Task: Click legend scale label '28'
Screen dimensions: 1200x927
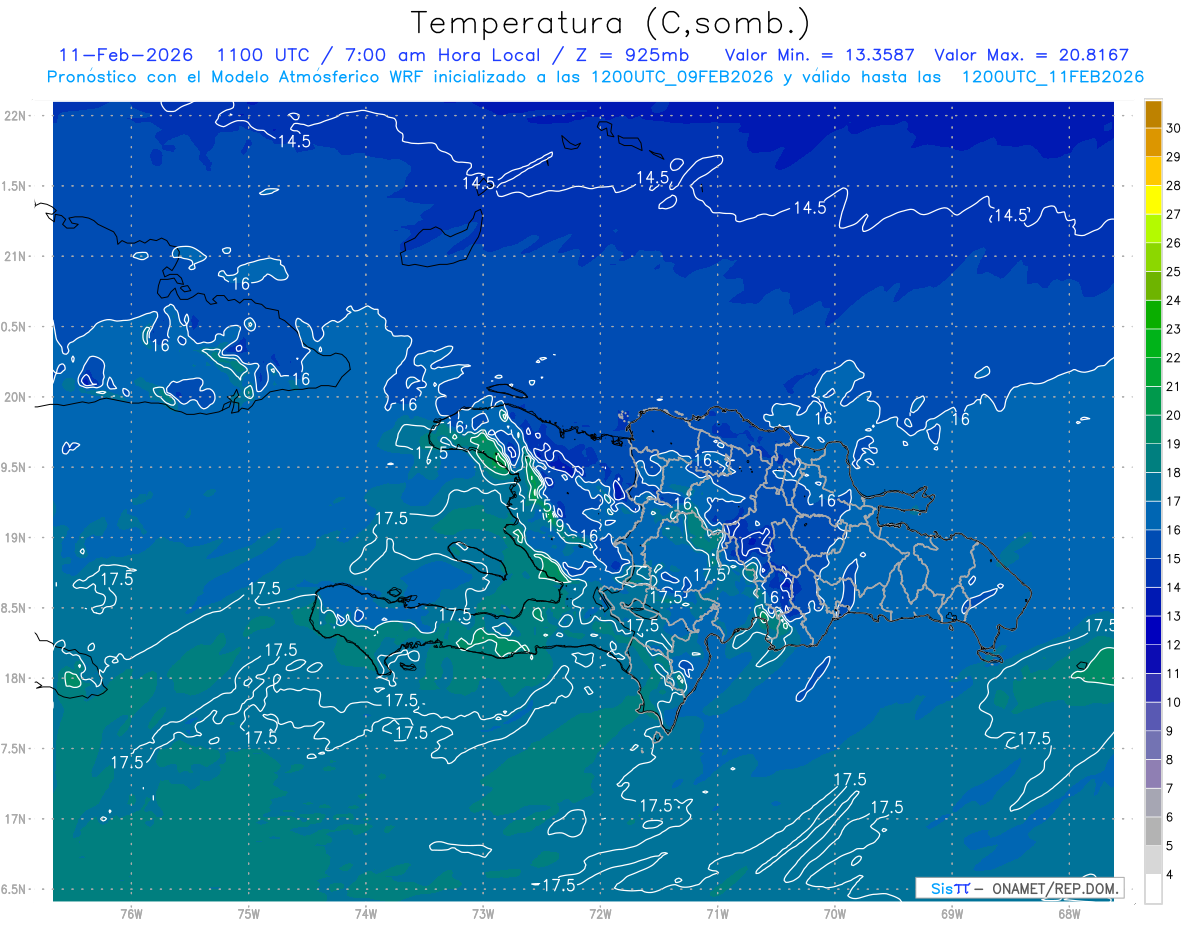Action: 1173,185
